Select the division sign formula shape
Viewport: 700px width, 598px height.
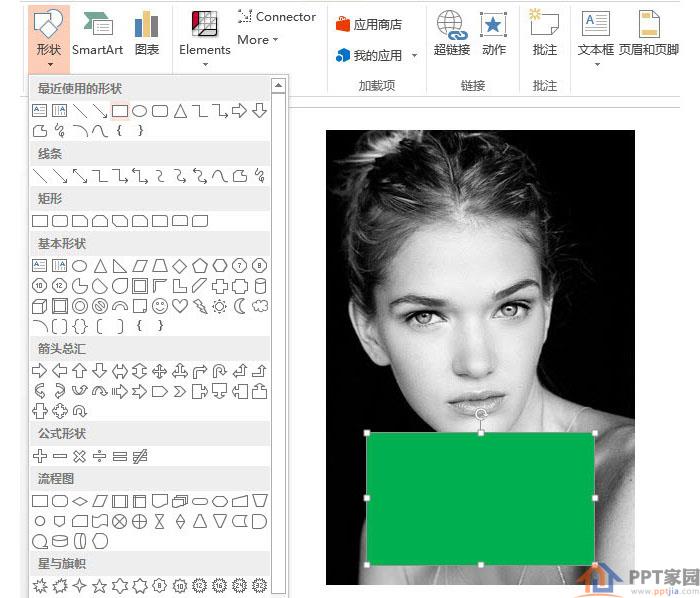click(100, 456)
